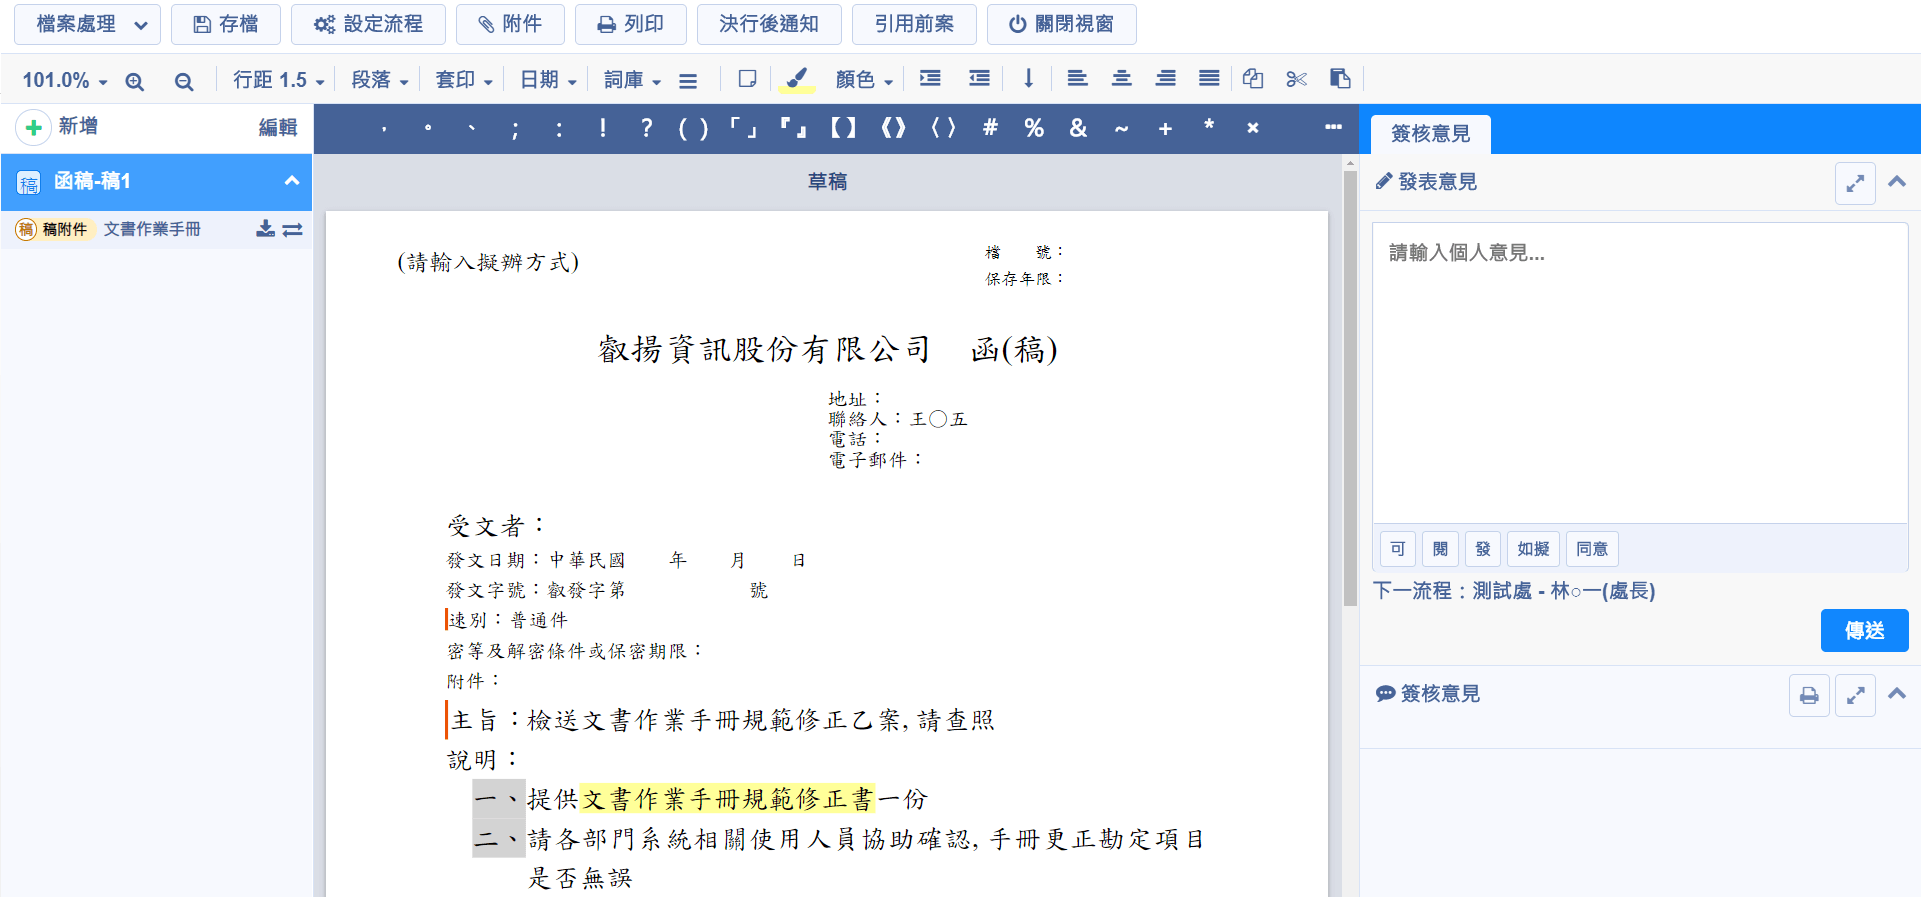Screen dimensions: 1921x897
Task: Select the highlighter brush tool
Action: tap(796, 79)
